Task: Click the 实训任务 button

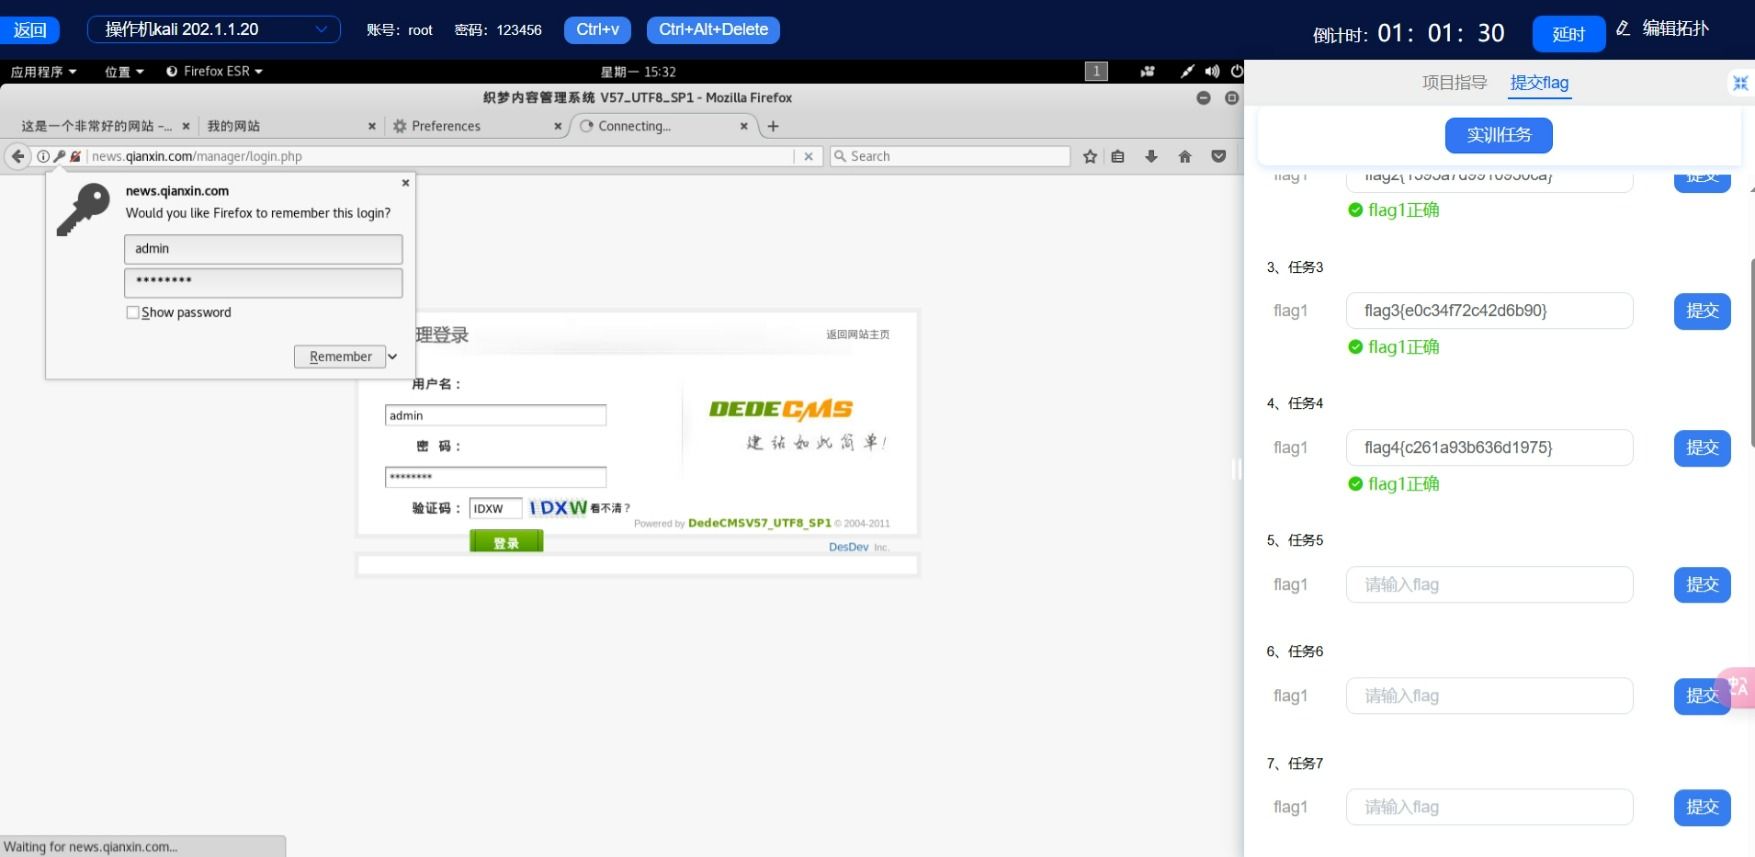Action: click(1498, 135)
